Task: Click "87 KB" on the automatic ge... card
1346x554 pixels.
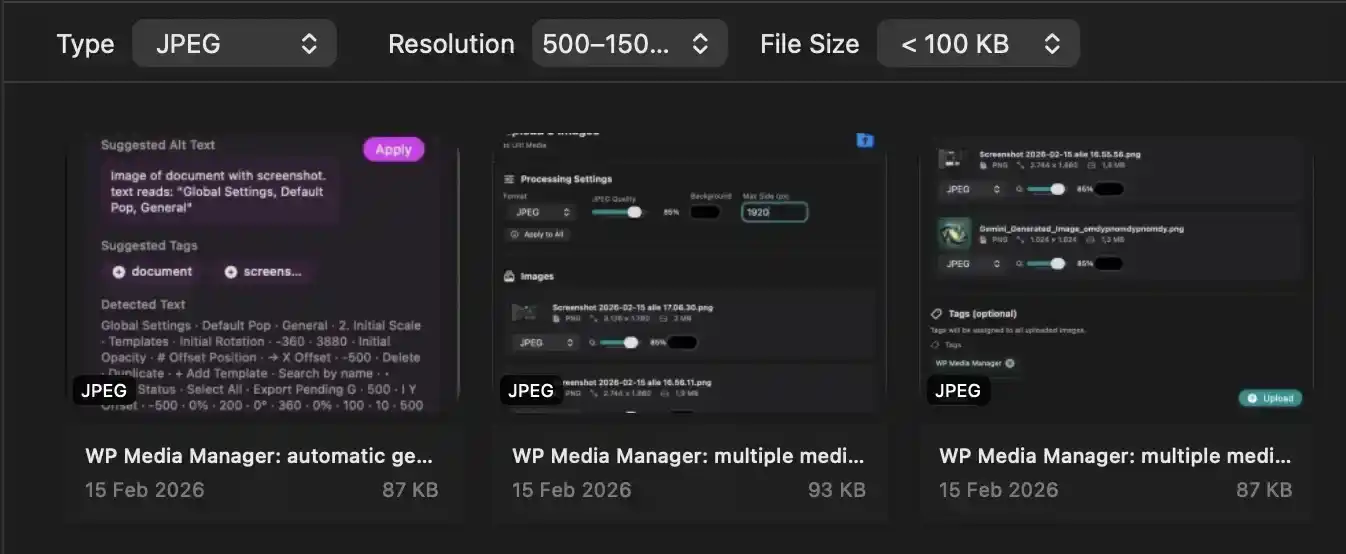Action: [410, 490]
